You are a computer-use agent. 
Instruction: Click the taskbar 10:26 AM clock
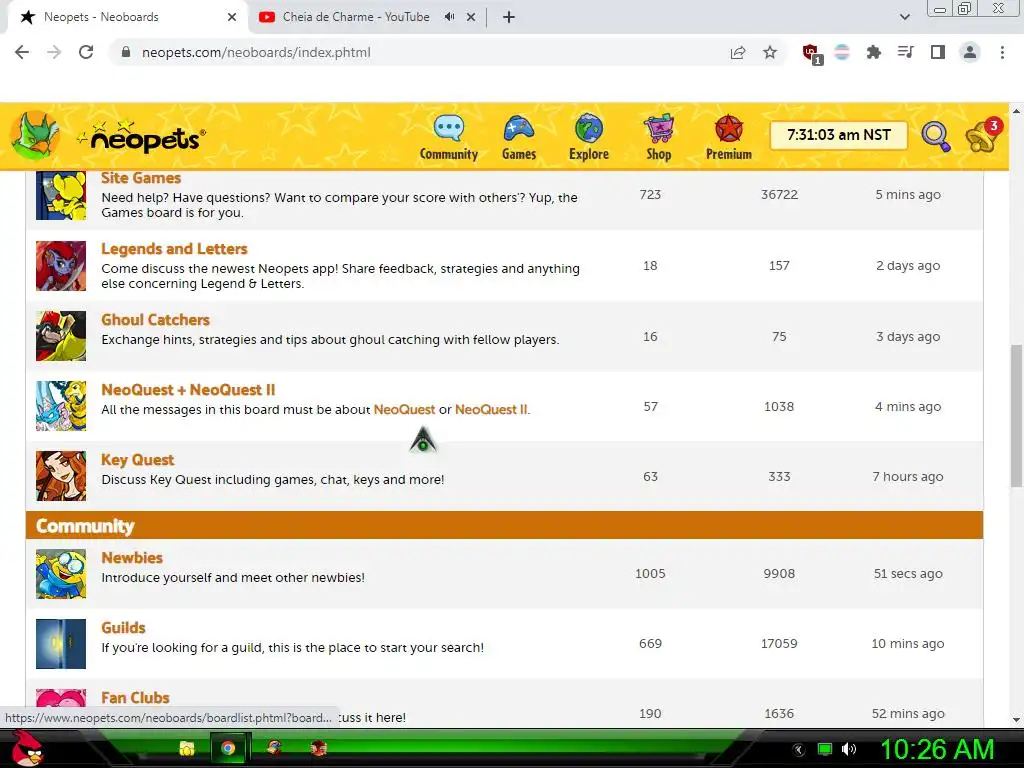pos(937,749)
